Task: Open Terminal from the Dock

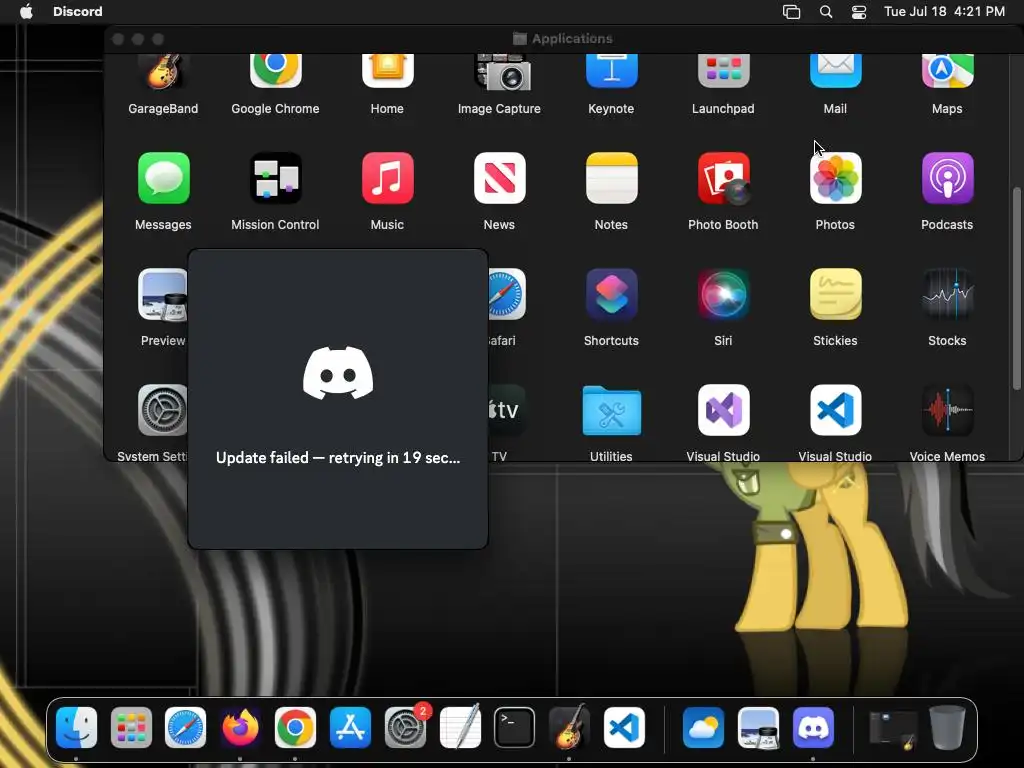Action: tap(515, 728)
